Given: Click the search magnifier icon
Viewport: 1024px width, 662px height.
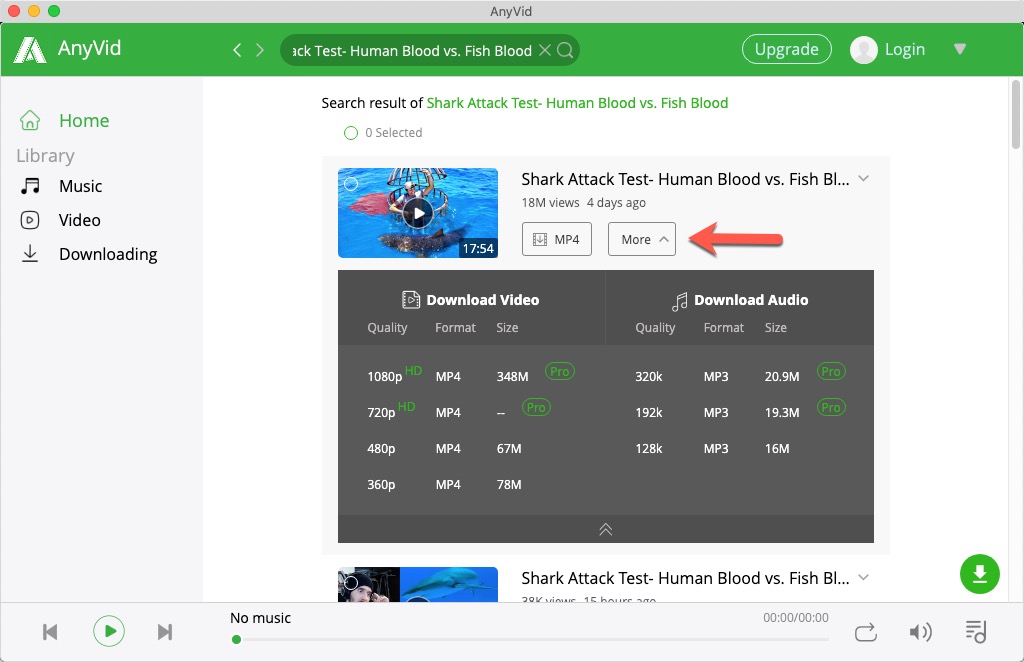Looking at the screenshot, I should point(566,50).
